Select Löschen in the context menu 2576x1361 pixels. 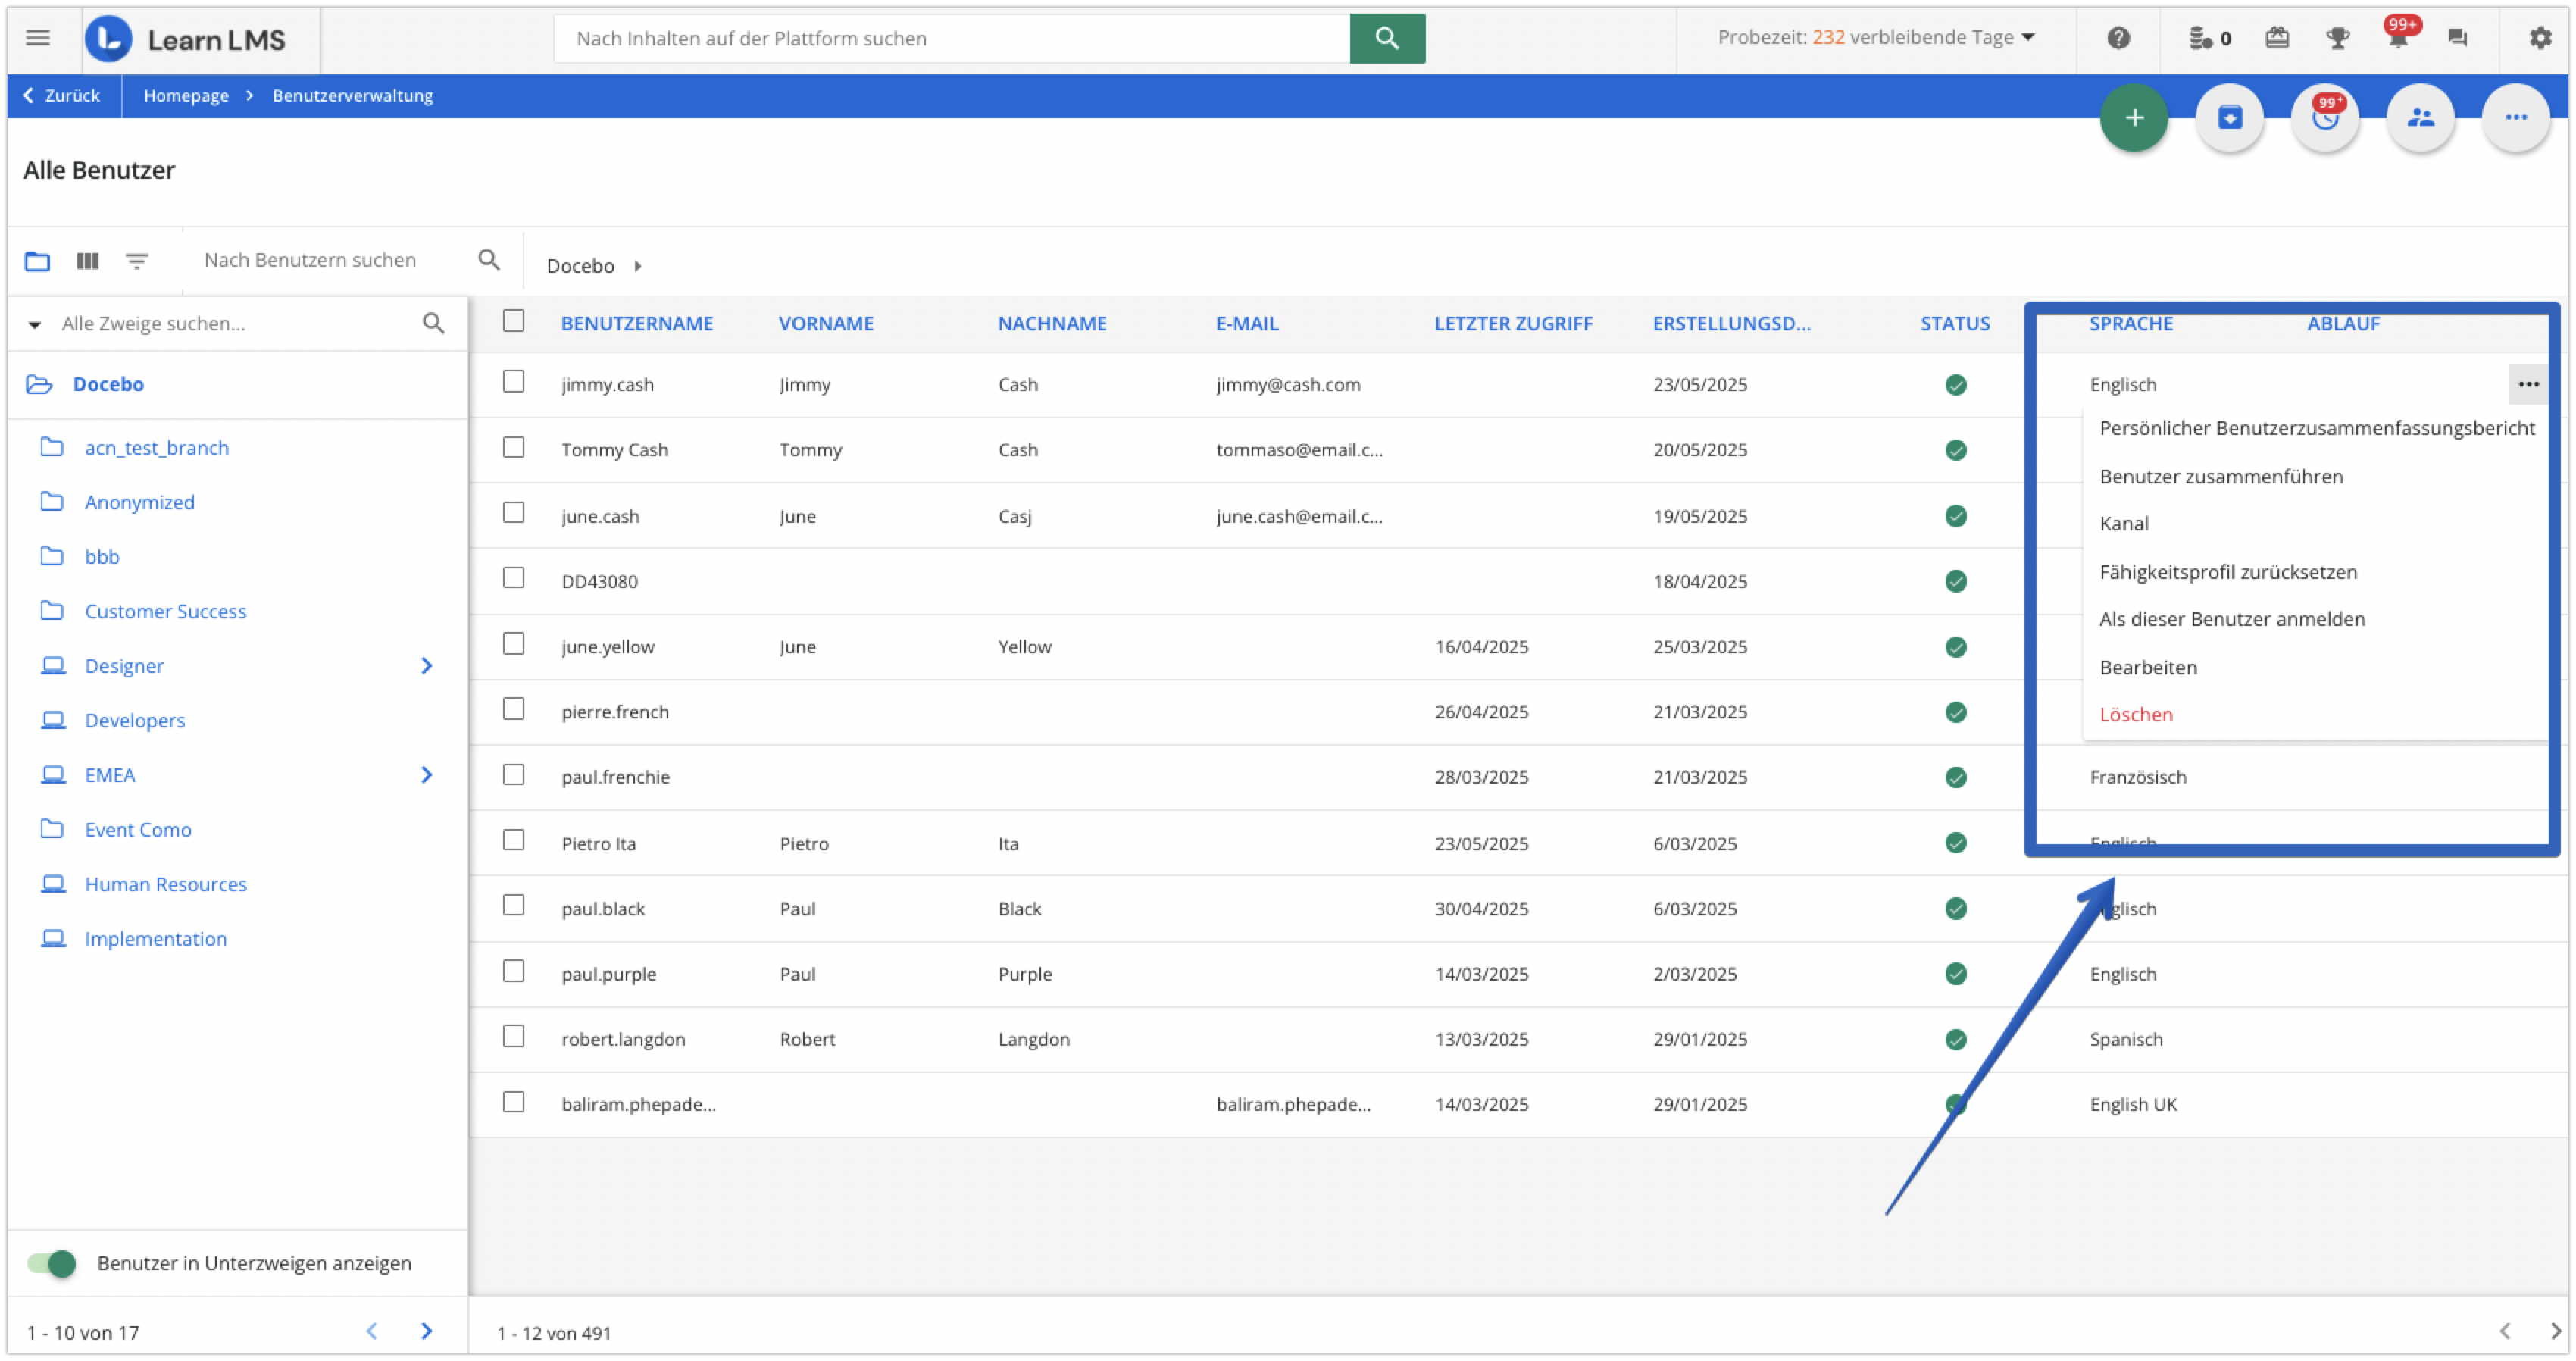click(2136, 714)
